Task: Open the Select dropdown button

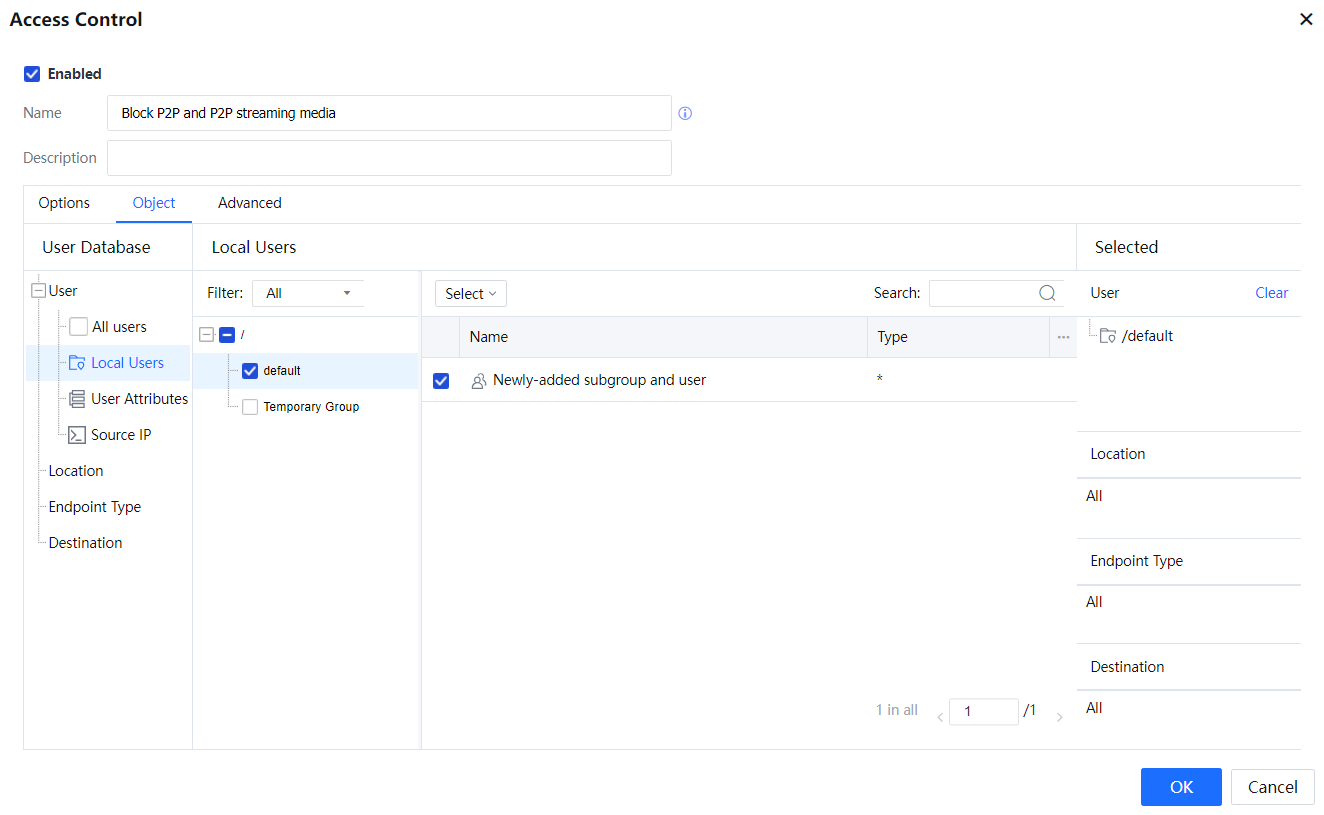Action: point(470,293)
